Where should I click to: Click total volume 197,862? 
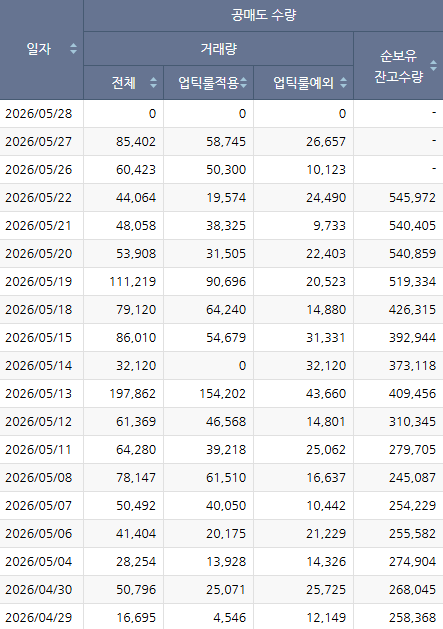coord(133,394)
